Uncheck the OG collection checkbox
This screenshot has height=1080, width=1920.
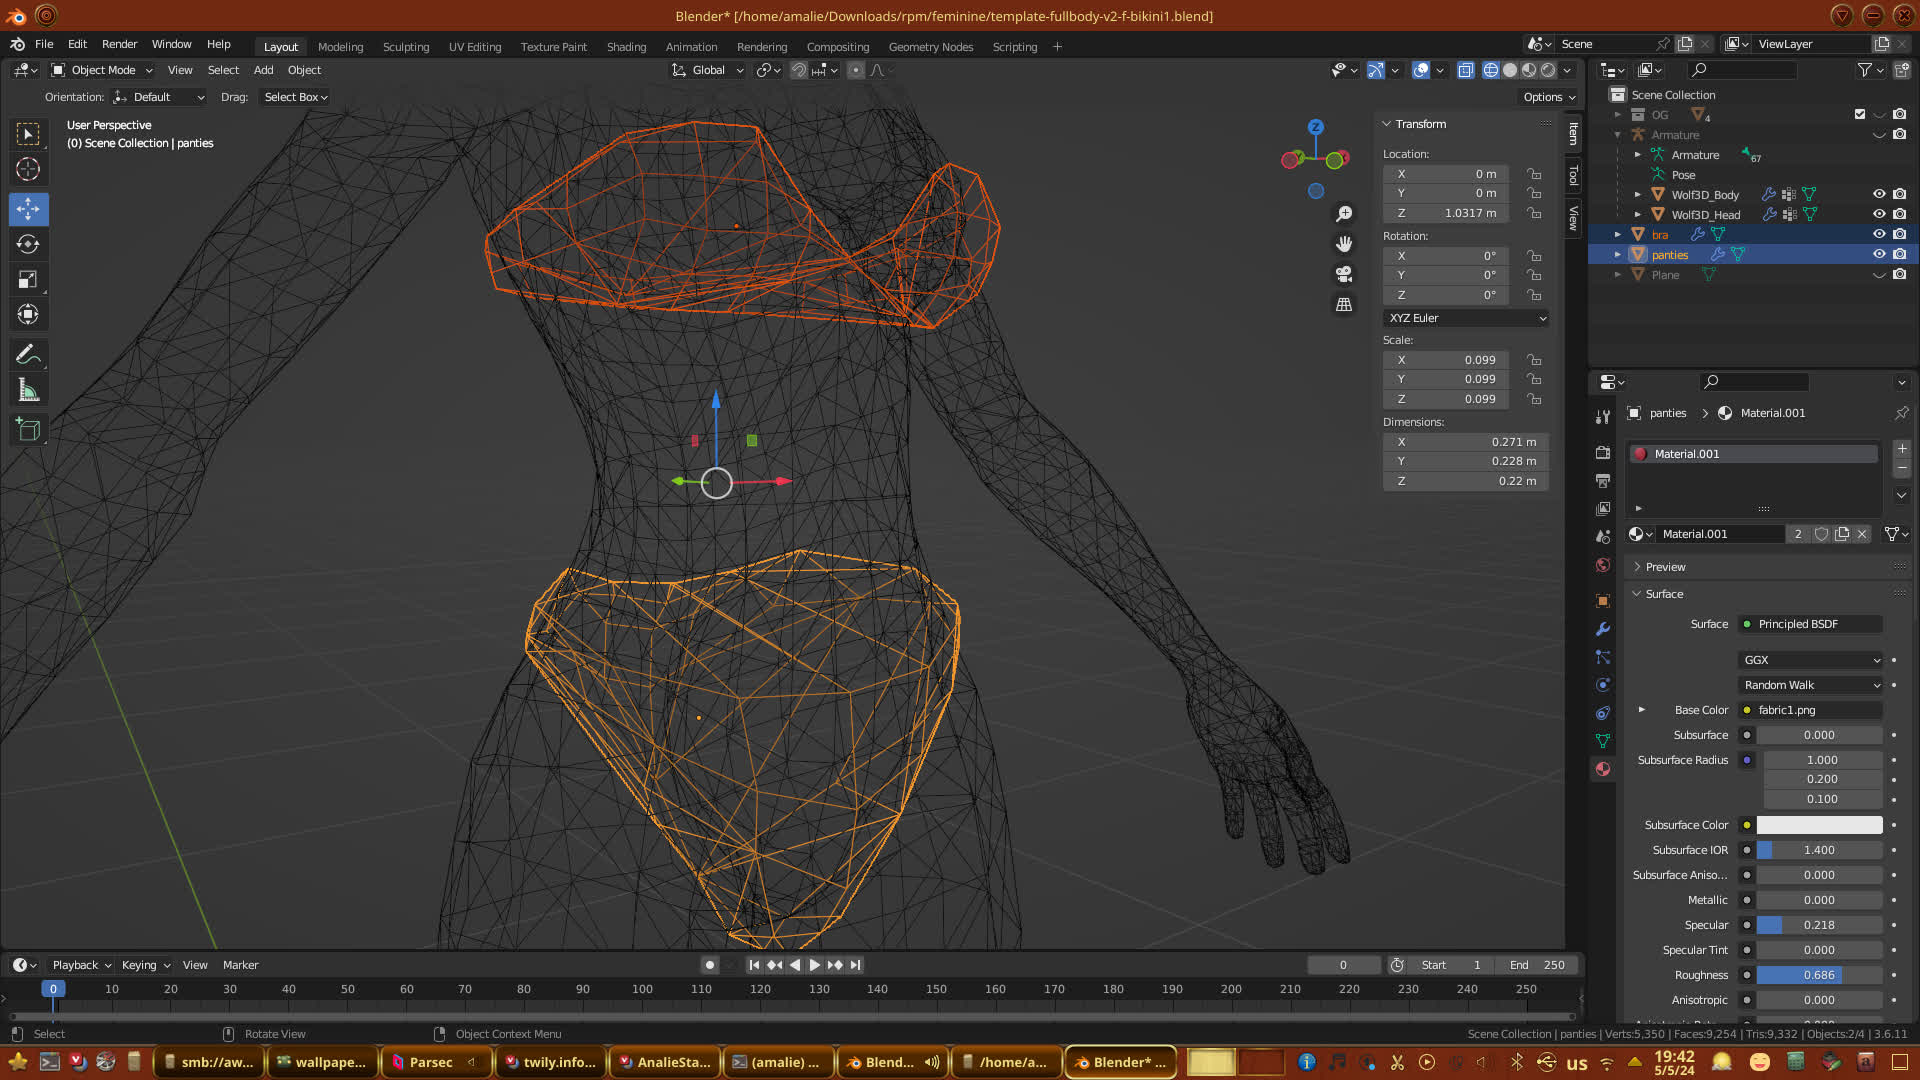click(1859, 114)
